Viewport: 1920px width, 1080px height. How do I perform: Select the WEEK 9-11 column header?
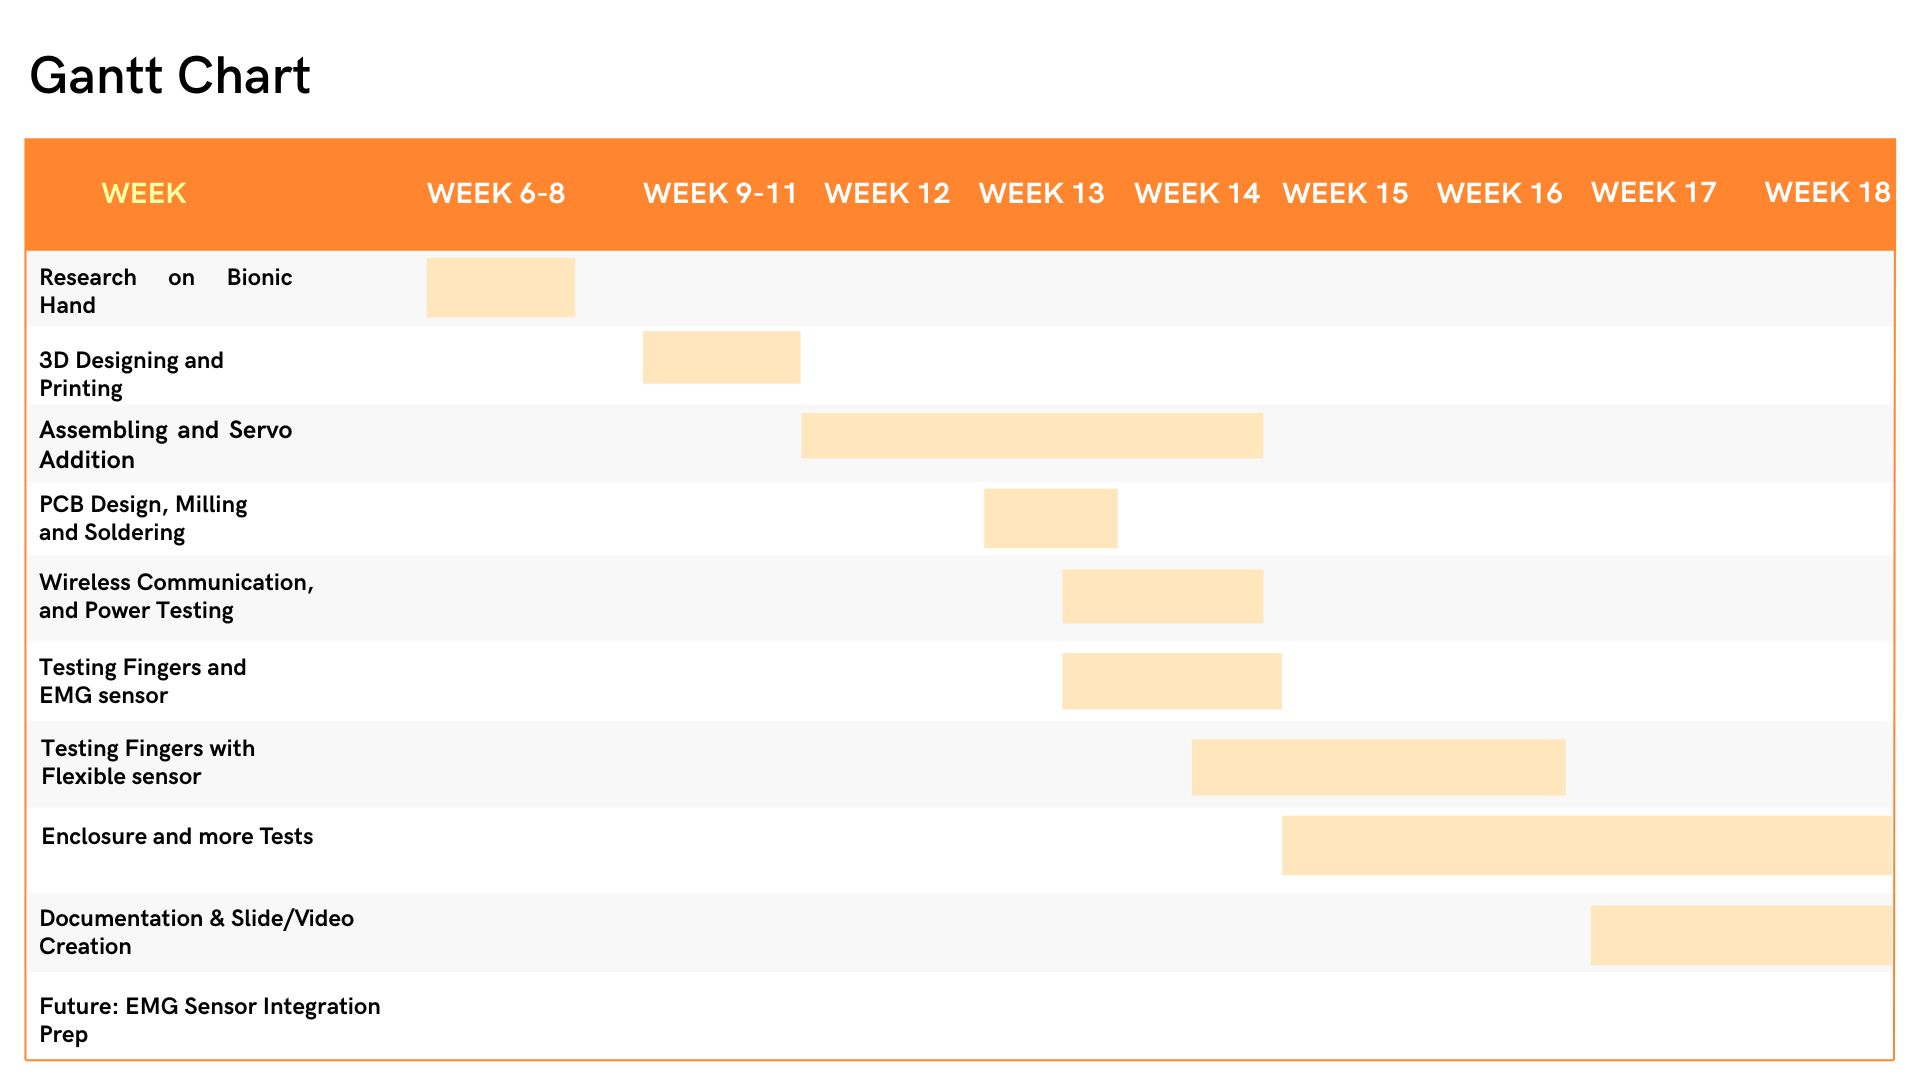click(720, 193)
